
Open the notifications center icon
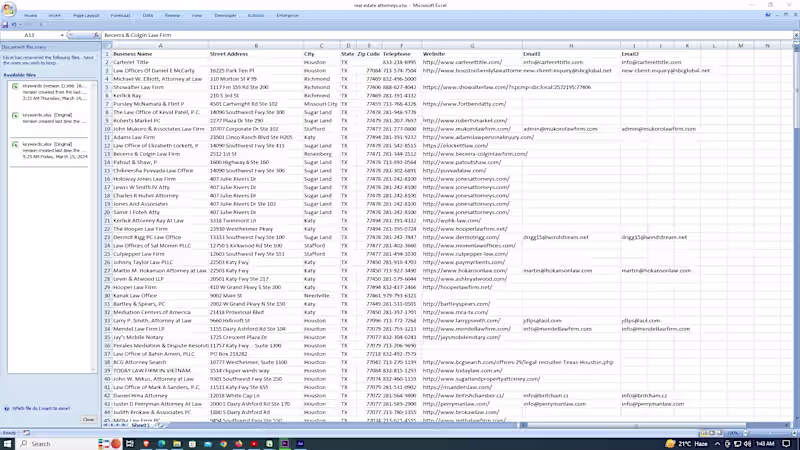786,443
